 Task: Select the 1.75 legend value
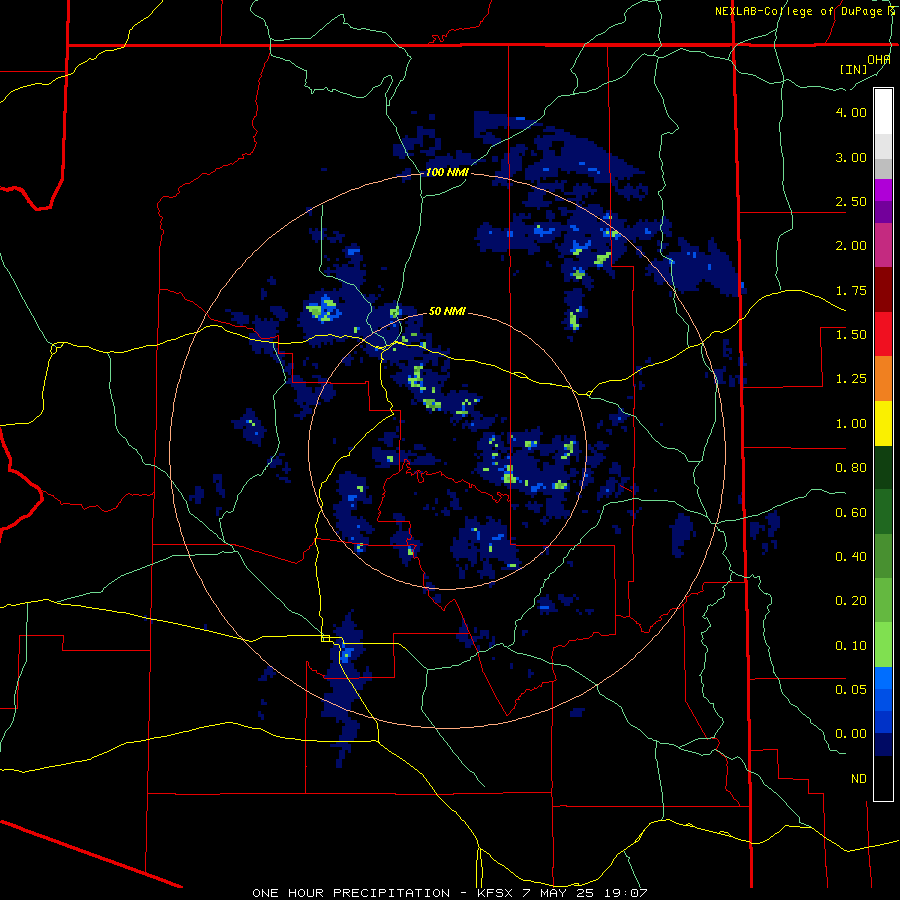(851, 290)
